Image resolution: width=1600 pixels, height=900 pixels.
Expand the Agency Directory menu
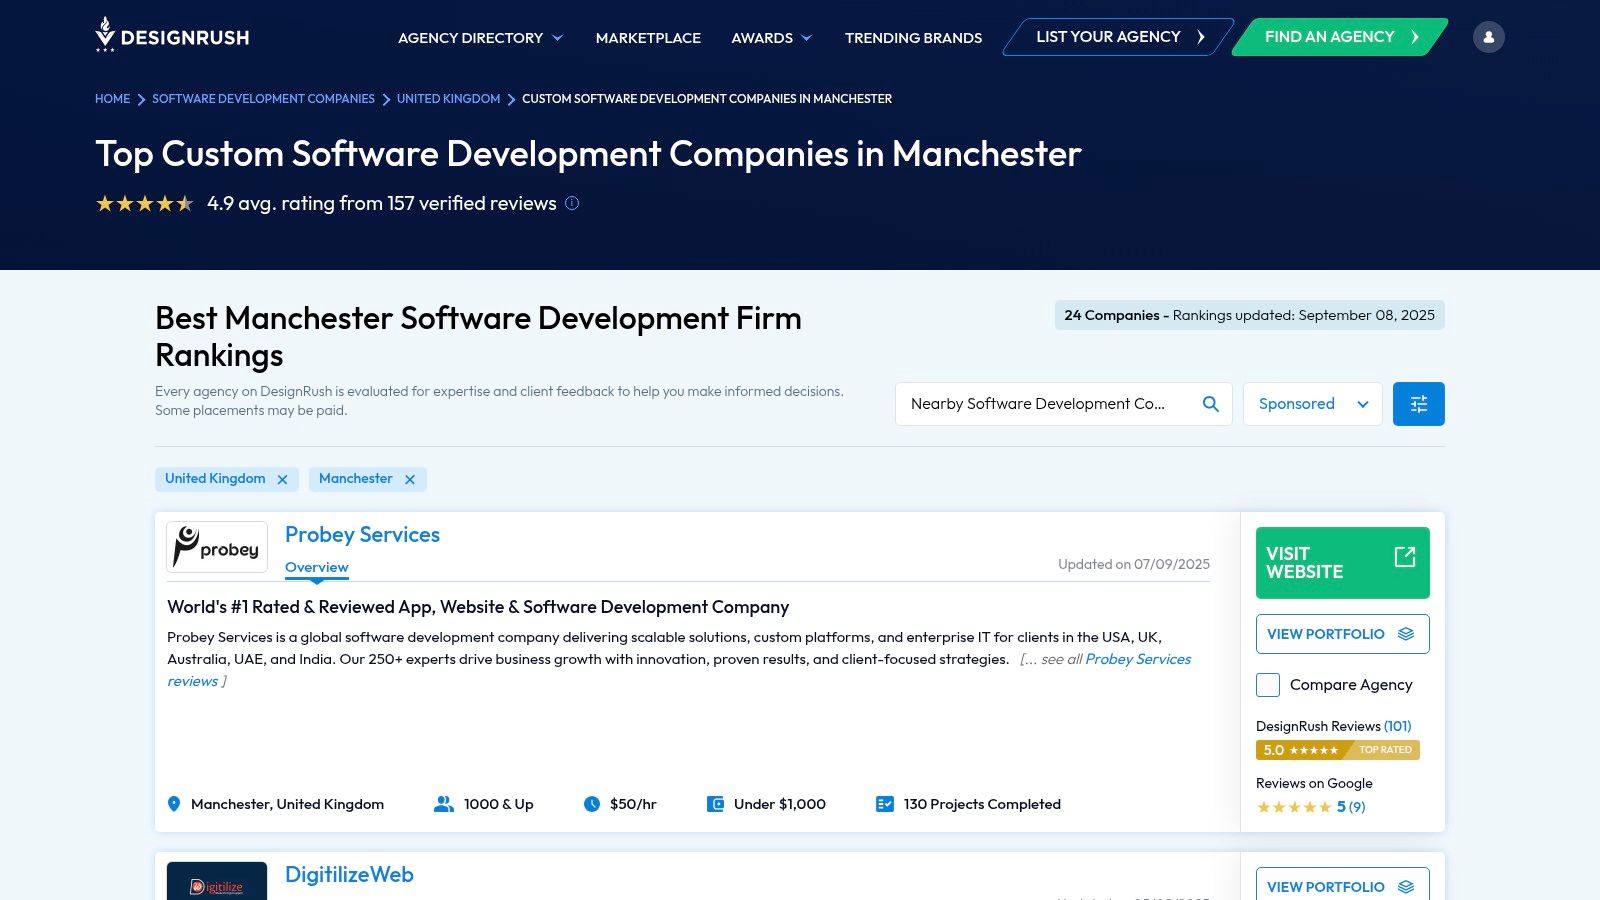481,38
